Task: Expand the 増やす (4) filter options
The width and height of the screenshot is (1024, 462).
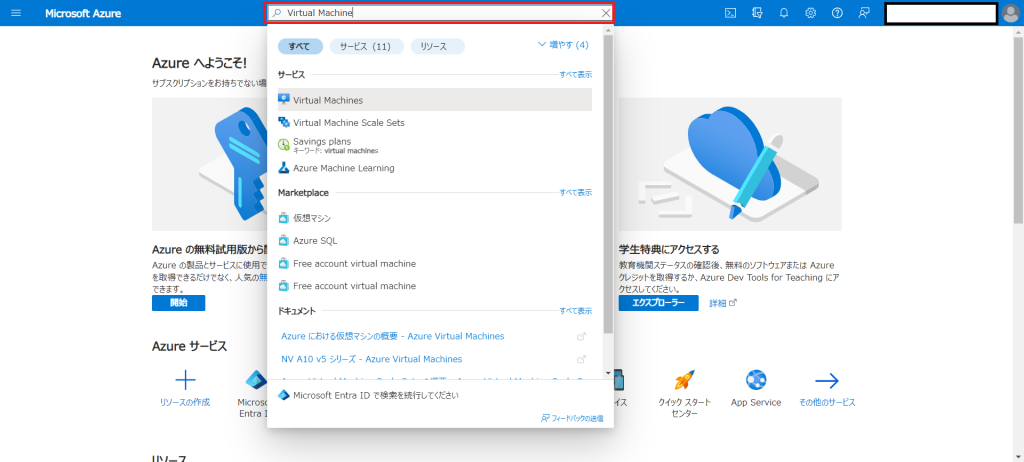Action: 563,44
